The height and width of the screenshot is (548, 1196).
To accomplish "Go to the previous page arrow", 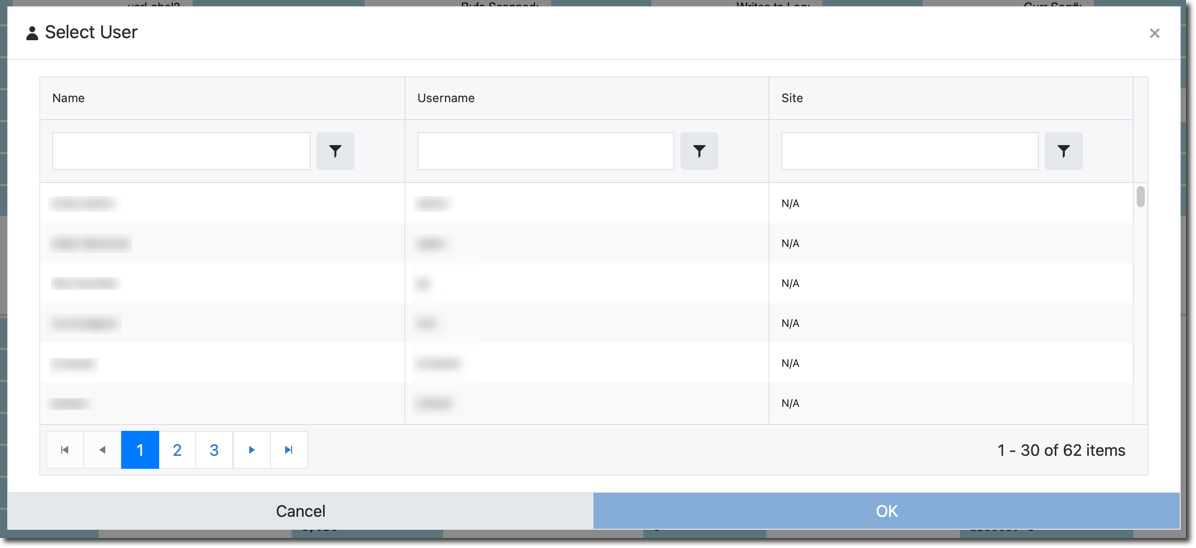I will tap(102, 450).
